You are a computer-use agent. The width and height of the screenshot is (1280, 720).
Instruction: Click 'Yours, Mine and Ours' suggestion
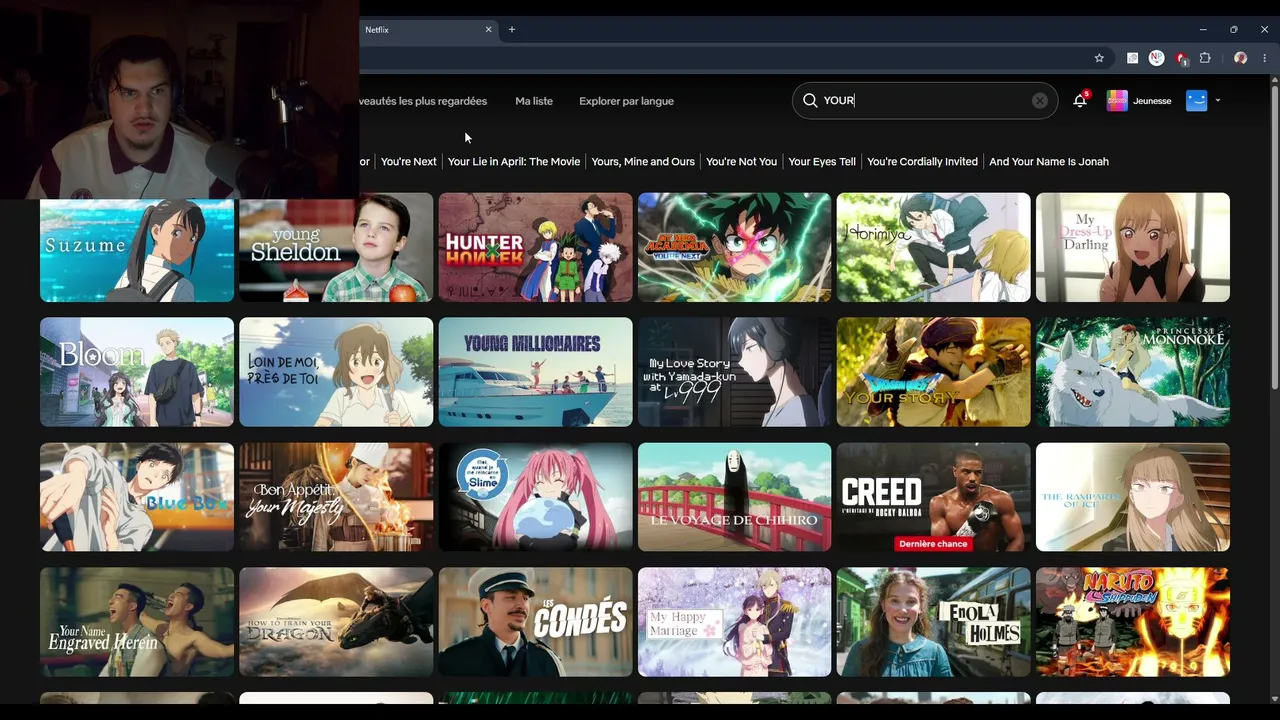coord(643,161)
